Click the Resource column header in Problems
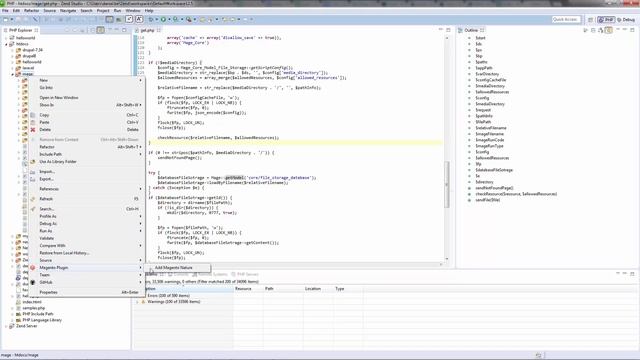Viewport: 640px width, 360px height. click(x=248, y=289)
